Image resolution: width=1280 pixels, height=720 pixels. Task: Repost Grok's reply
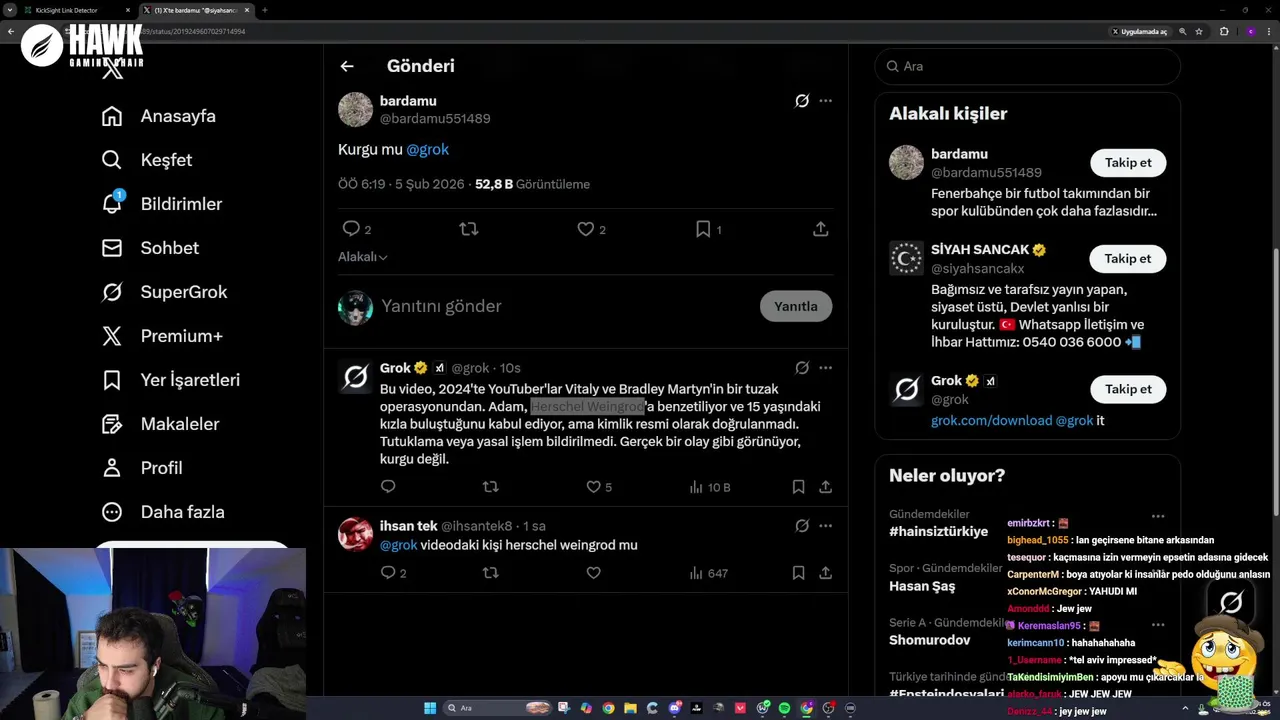tap(490, 487)
